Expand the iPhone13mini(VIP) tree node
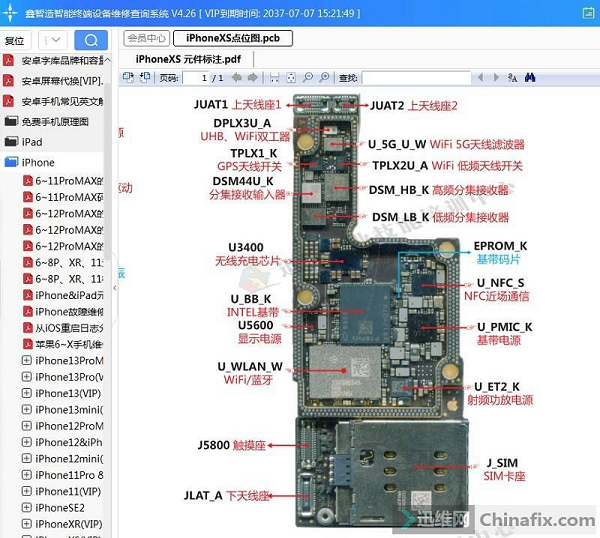 coord(27,409)
